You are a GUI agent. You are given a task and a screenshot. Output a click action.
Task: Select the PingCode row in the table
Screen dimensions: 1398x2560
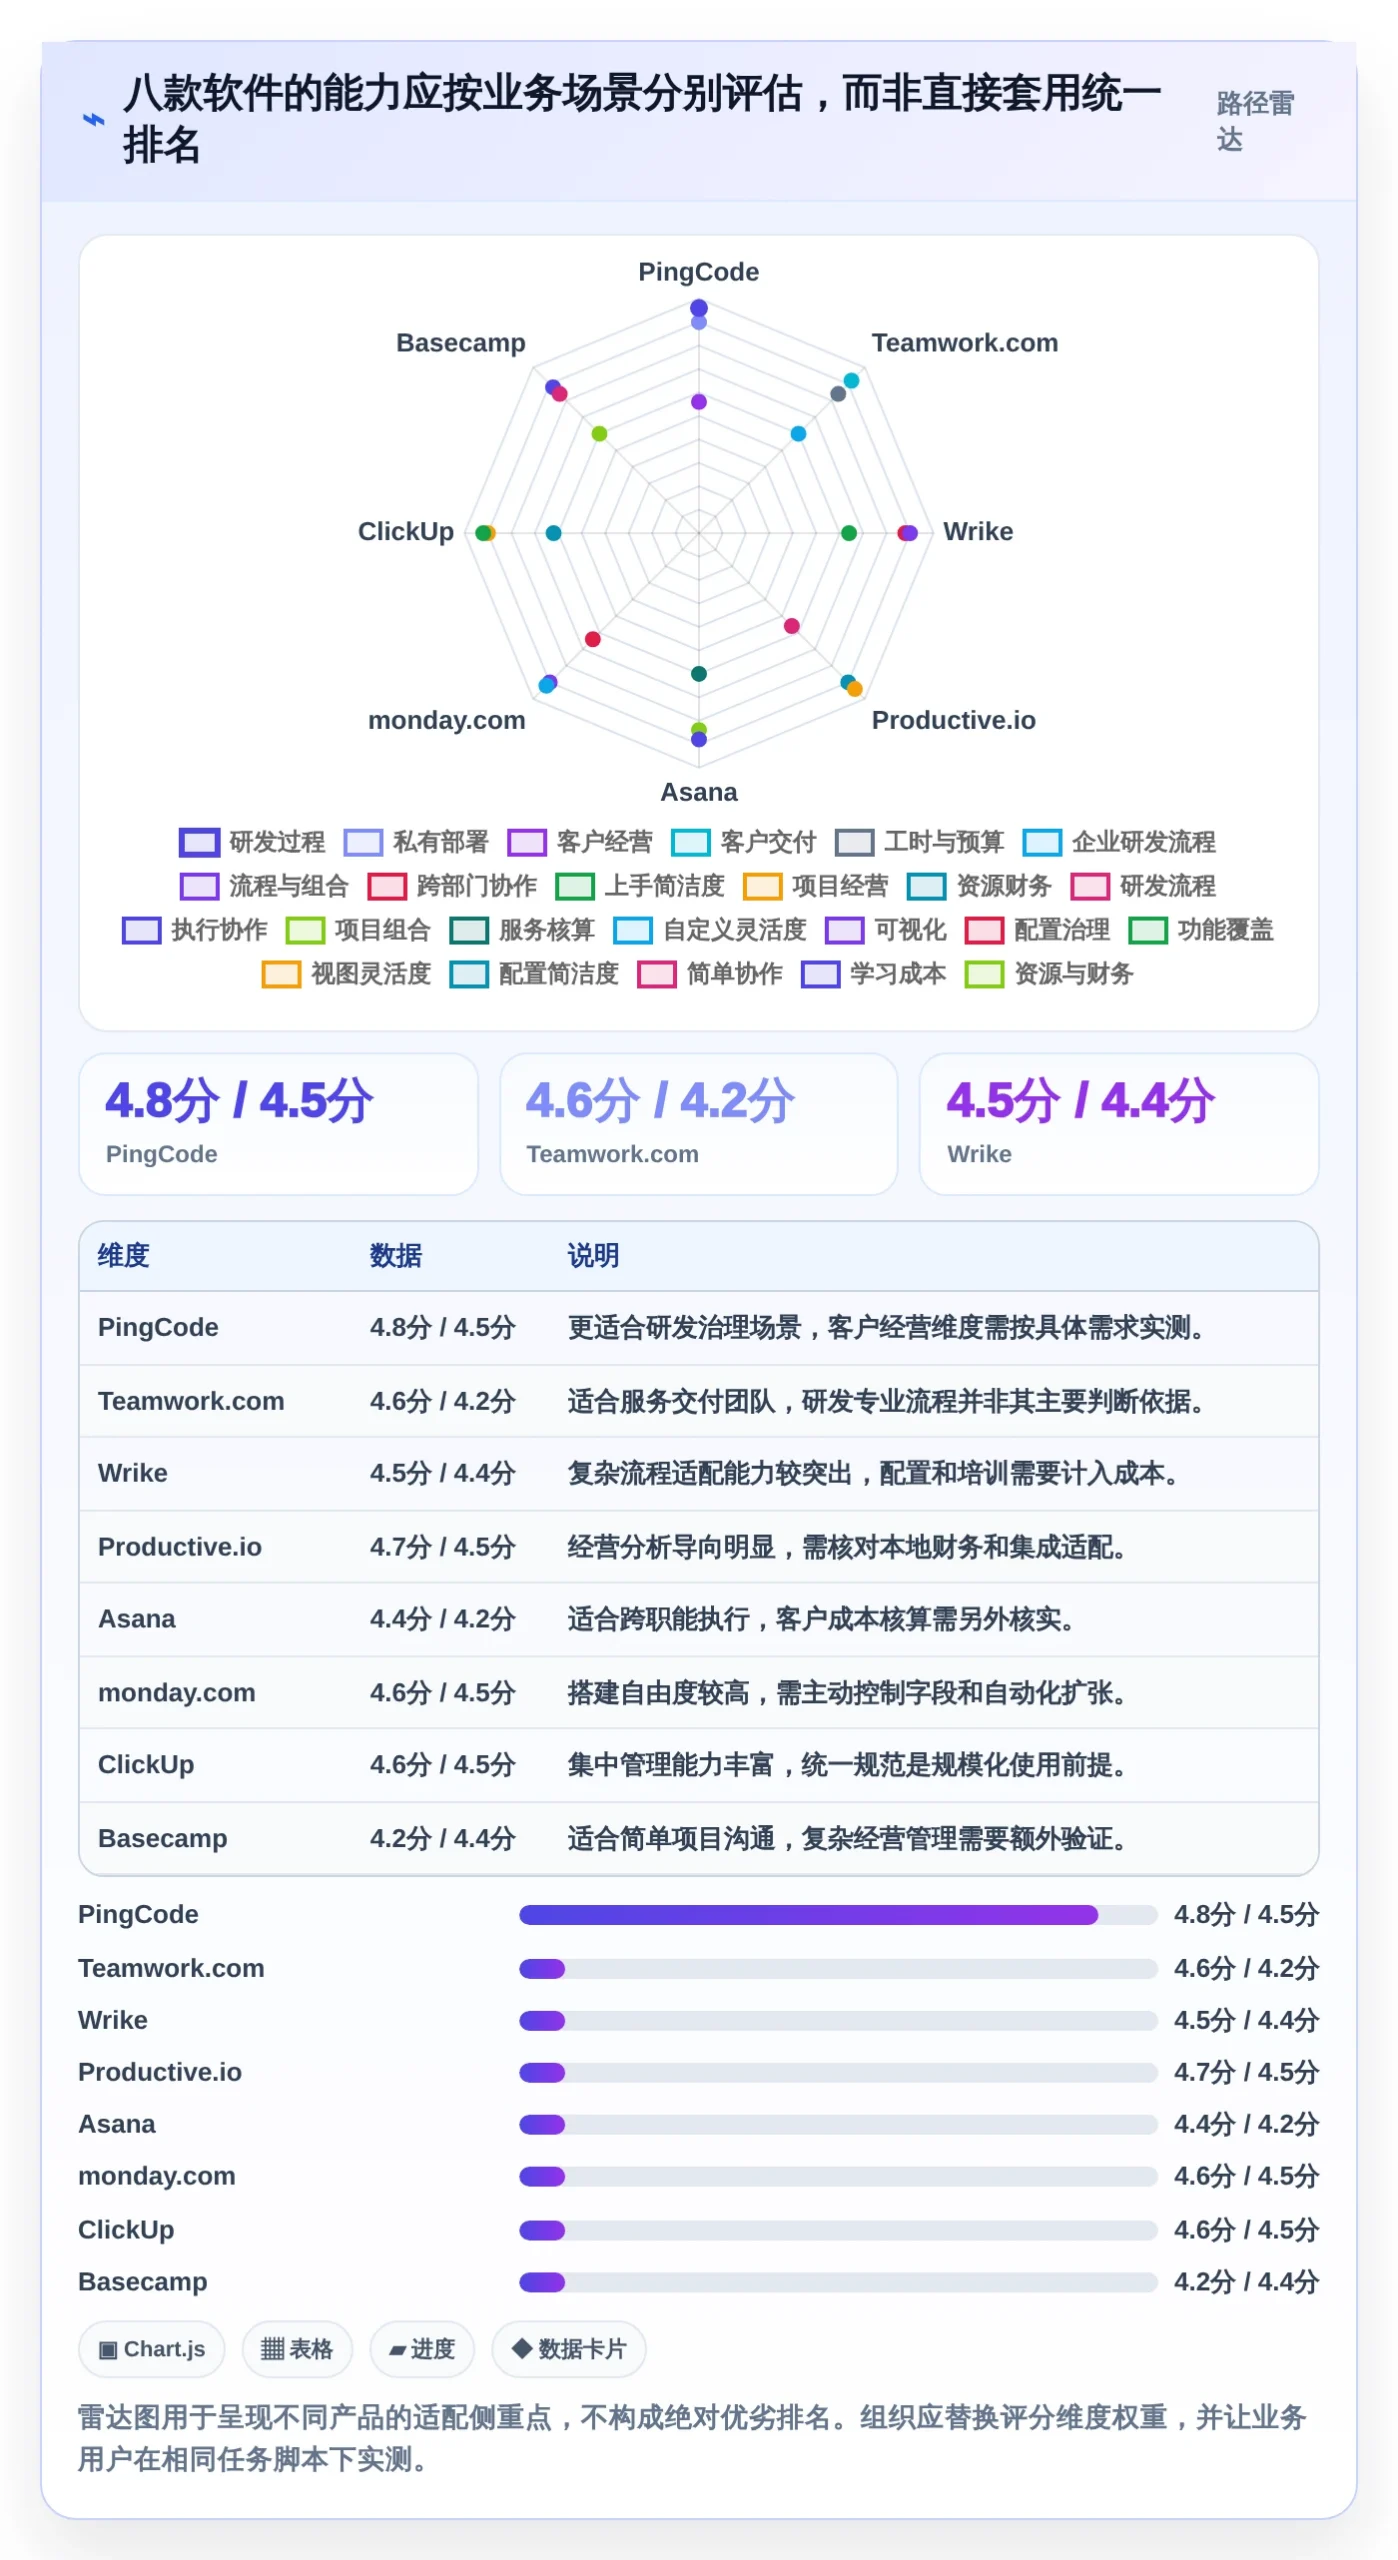tap(699, 1328)
